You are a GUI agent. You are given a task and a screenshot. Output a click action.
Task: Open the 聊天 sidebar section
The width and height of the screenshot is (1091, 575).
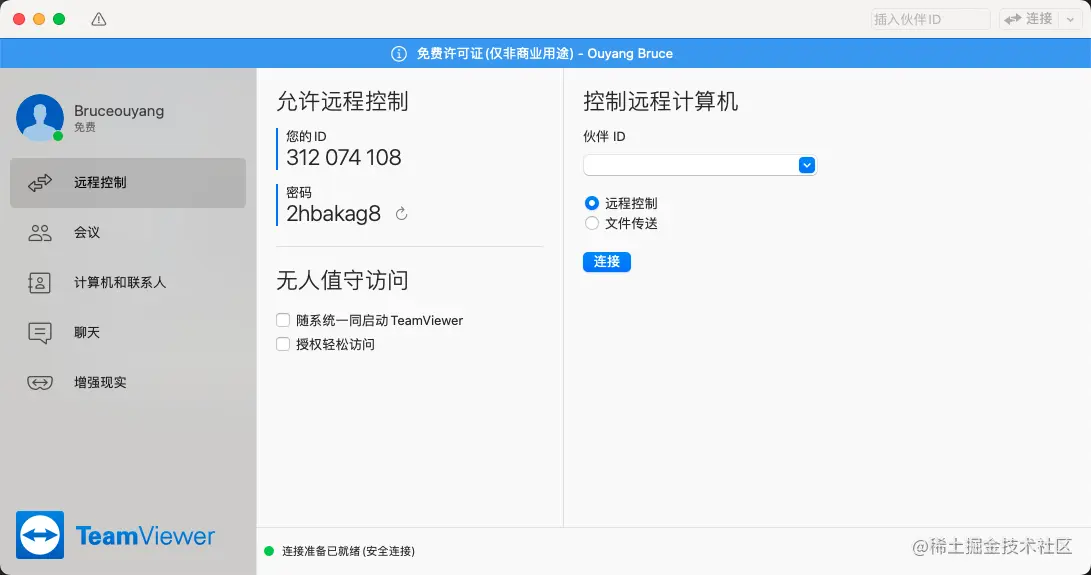128,333
